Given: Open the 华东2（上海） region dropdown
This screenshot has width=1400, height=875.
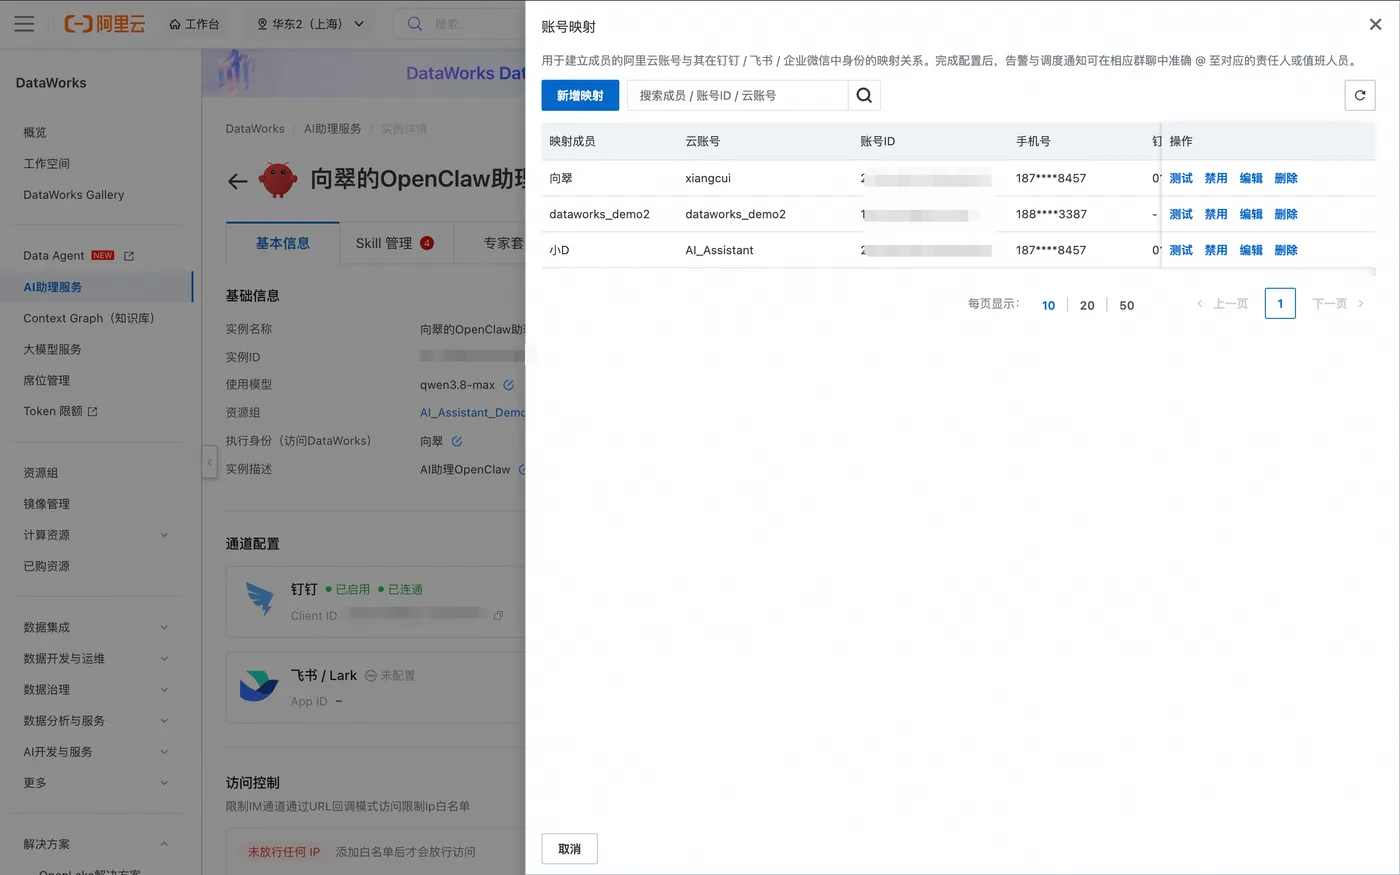Looking at the screenshot, I should click(311, 24).
